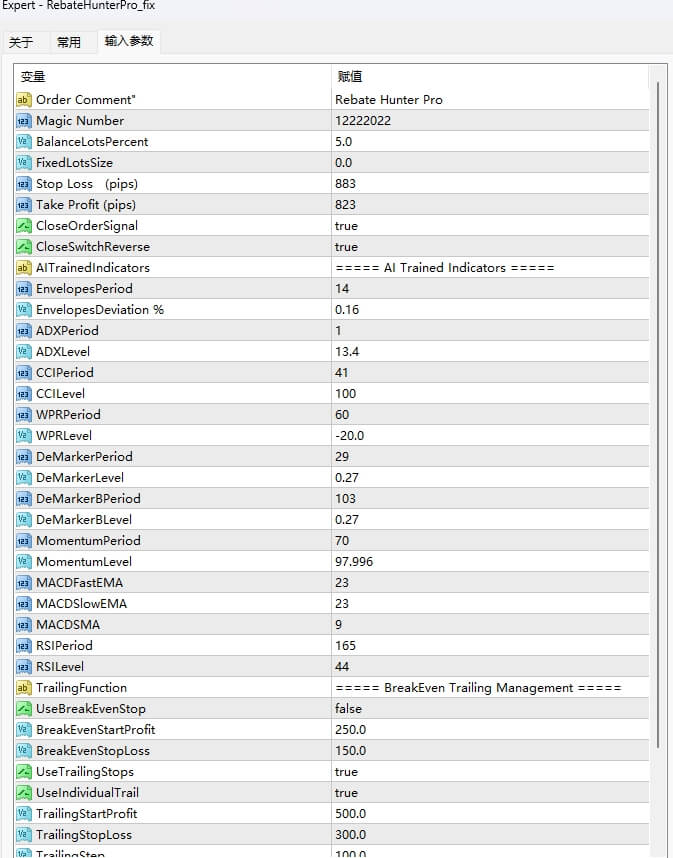Screen dimensions: 673x858
Task: Click the ADXPeriod integer icon
Action: pos(24,331)
